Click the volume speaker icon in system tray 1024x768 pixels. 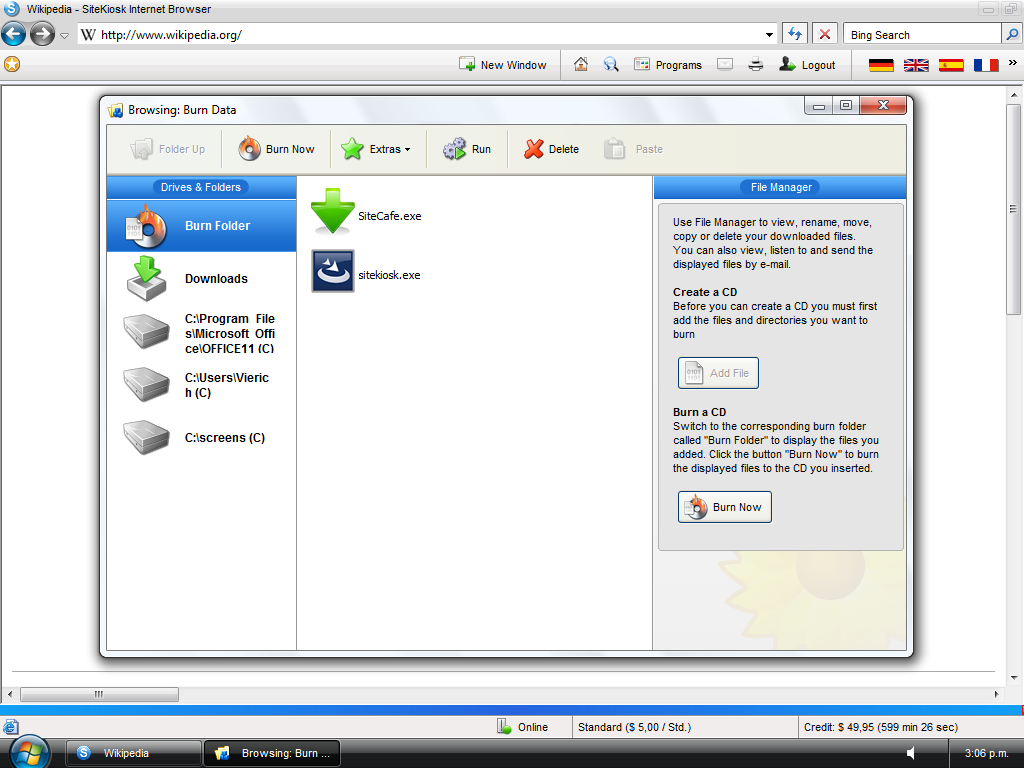pos(911,753)
